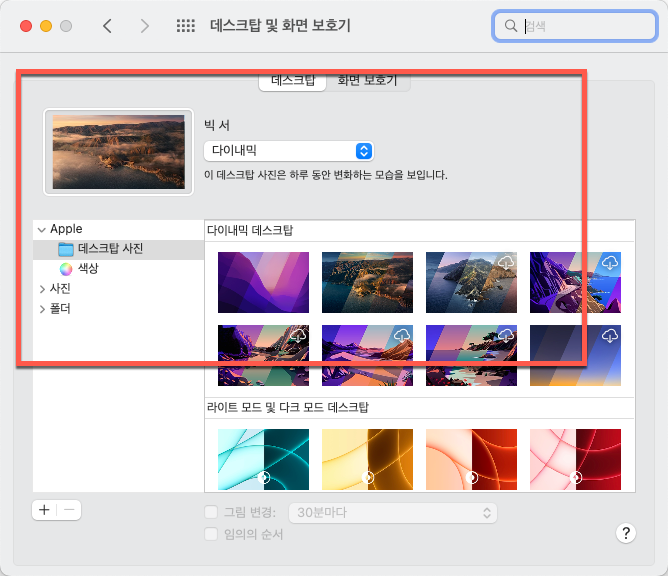Choose the illustrated seashore tree wallpaper
The image size is (668, 576).
[471, 355]
